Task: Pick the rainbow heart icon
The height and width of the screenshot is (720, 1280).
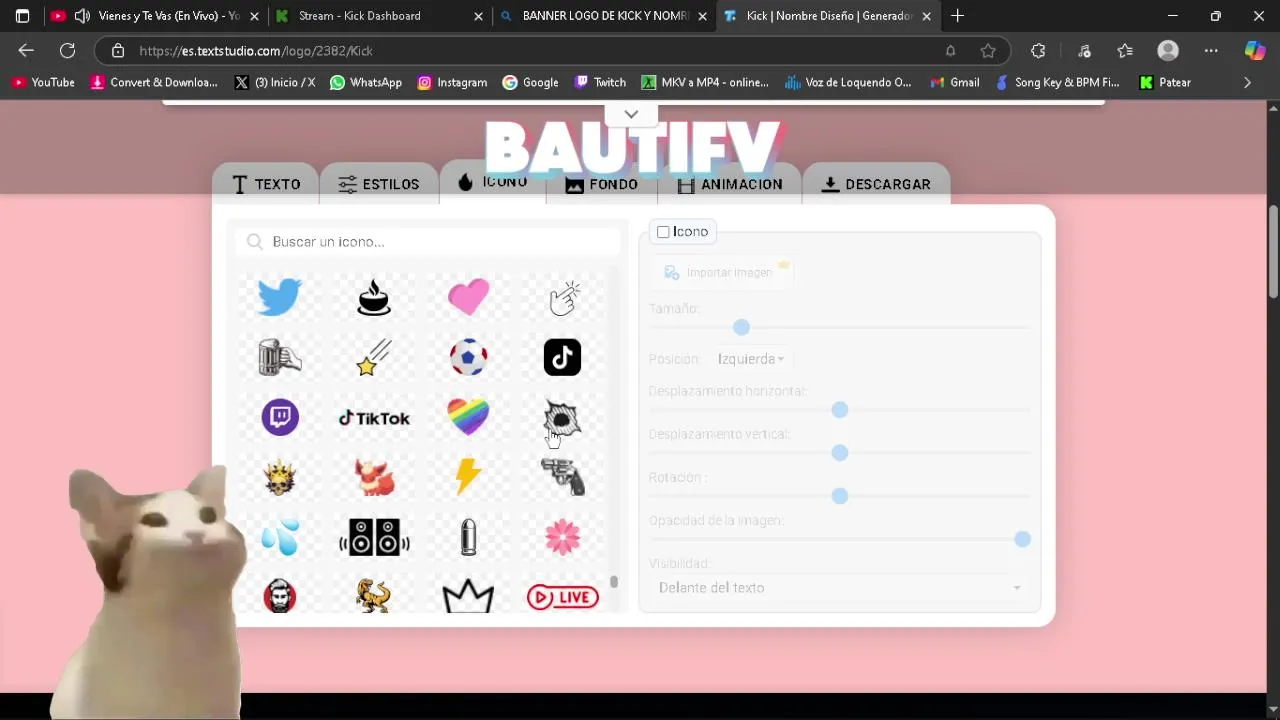Action: tap(468, 417)
